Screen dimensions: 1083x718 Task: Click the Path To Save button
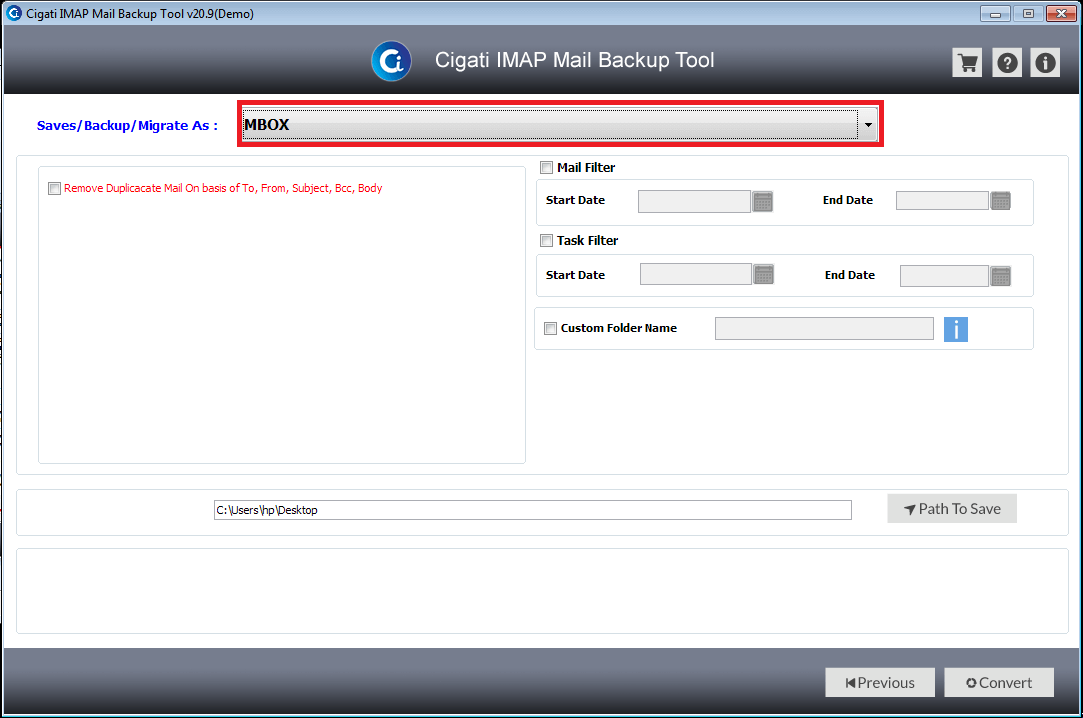pyautogui.click(x=952, y=509)
